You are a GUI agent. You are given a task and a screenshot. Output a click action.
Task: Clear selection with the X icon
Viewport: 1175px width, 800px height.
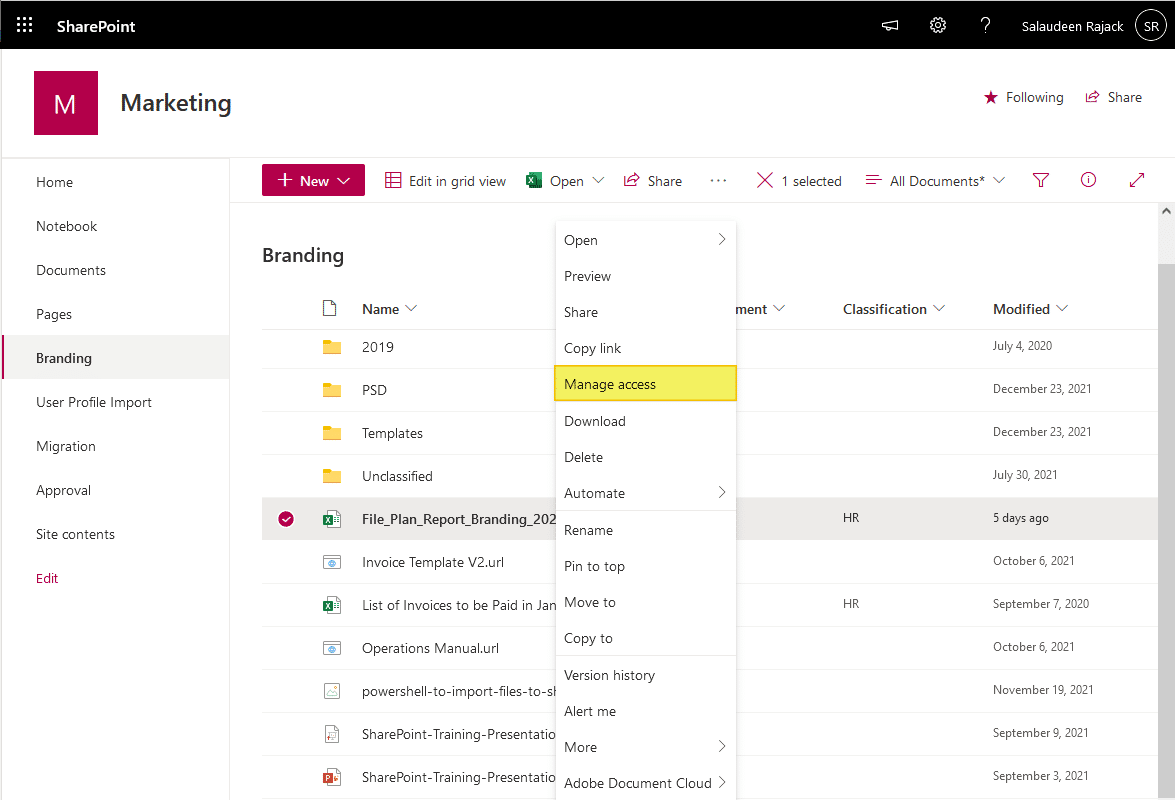pyautogui.click(x=764, y=181)
